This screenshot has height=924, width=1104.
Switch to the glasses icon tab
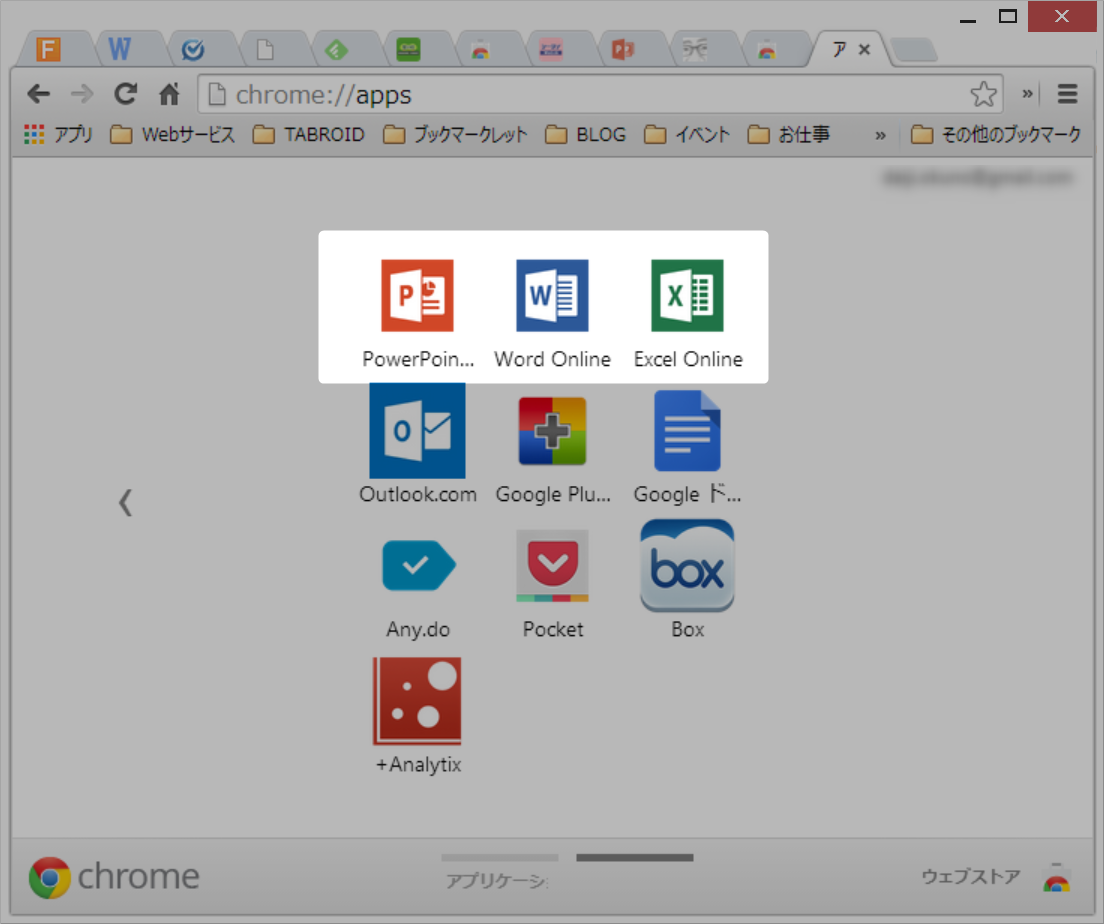pyautogui.click(x=701, y=49)
